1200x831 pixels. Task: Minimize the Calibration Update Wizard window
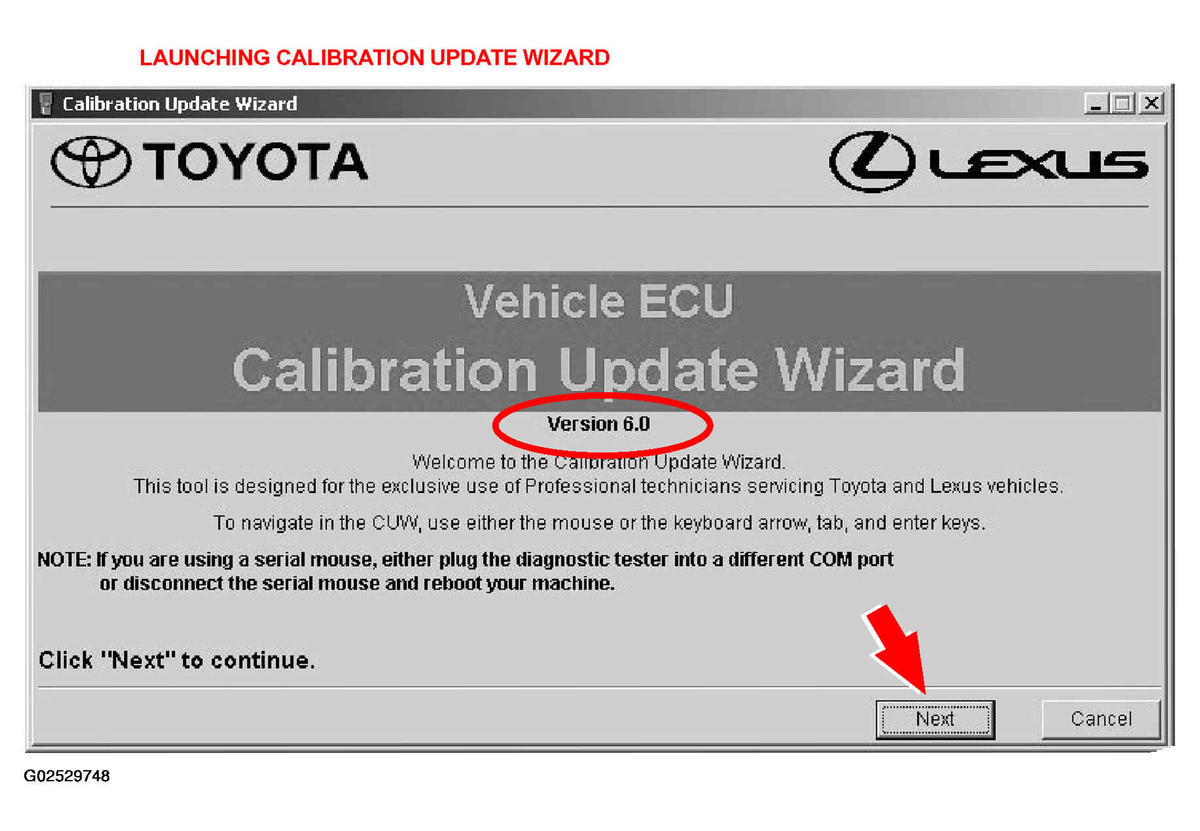click(1099, 103)
